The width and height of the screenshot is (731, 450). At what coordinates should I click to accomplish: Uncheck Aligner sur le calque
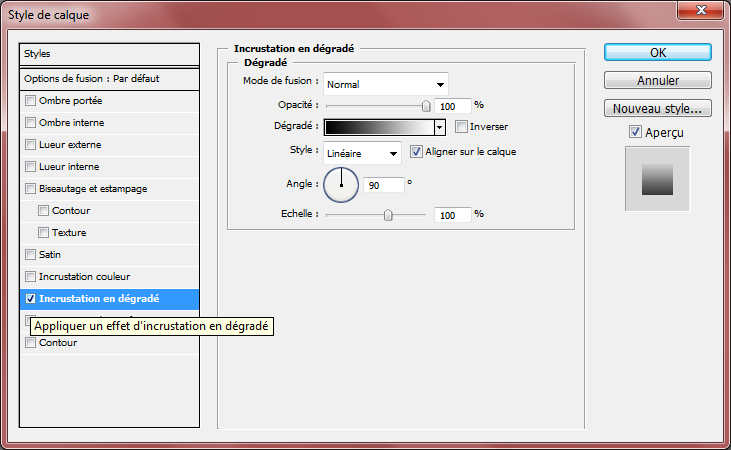pyautogui.click(x=416, y=152)
